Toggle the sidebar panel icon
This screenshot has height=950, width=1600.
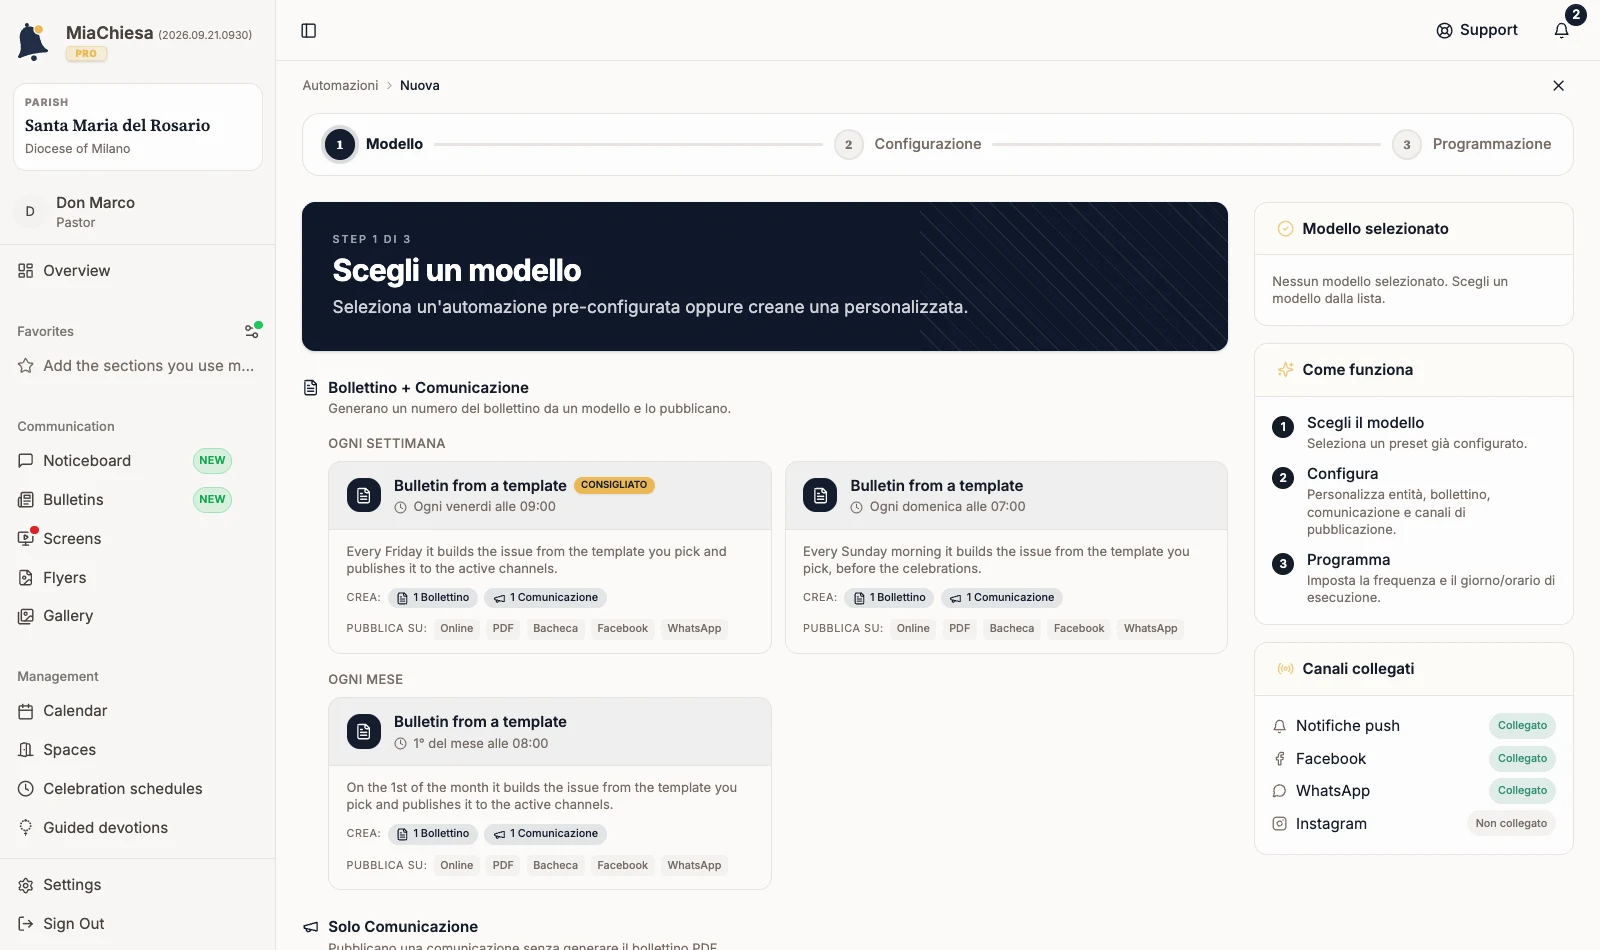point(309,31)
